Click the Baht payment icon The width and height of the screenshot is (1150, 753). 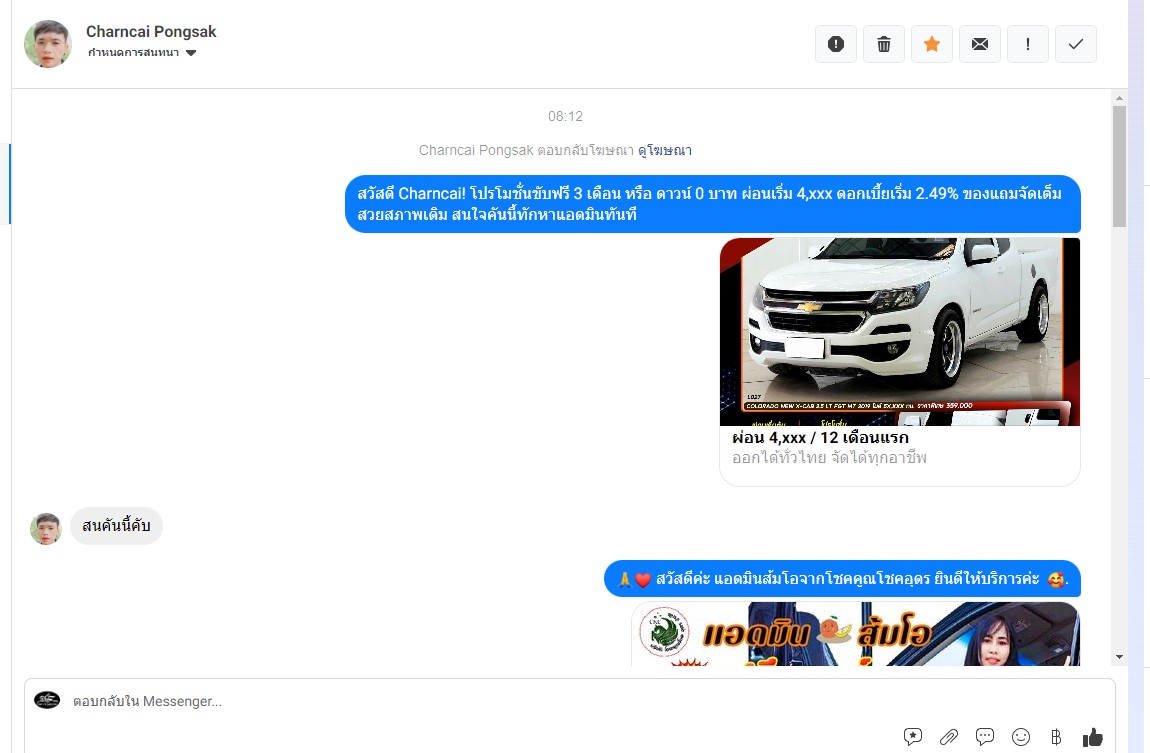(x=1056, y=737)
